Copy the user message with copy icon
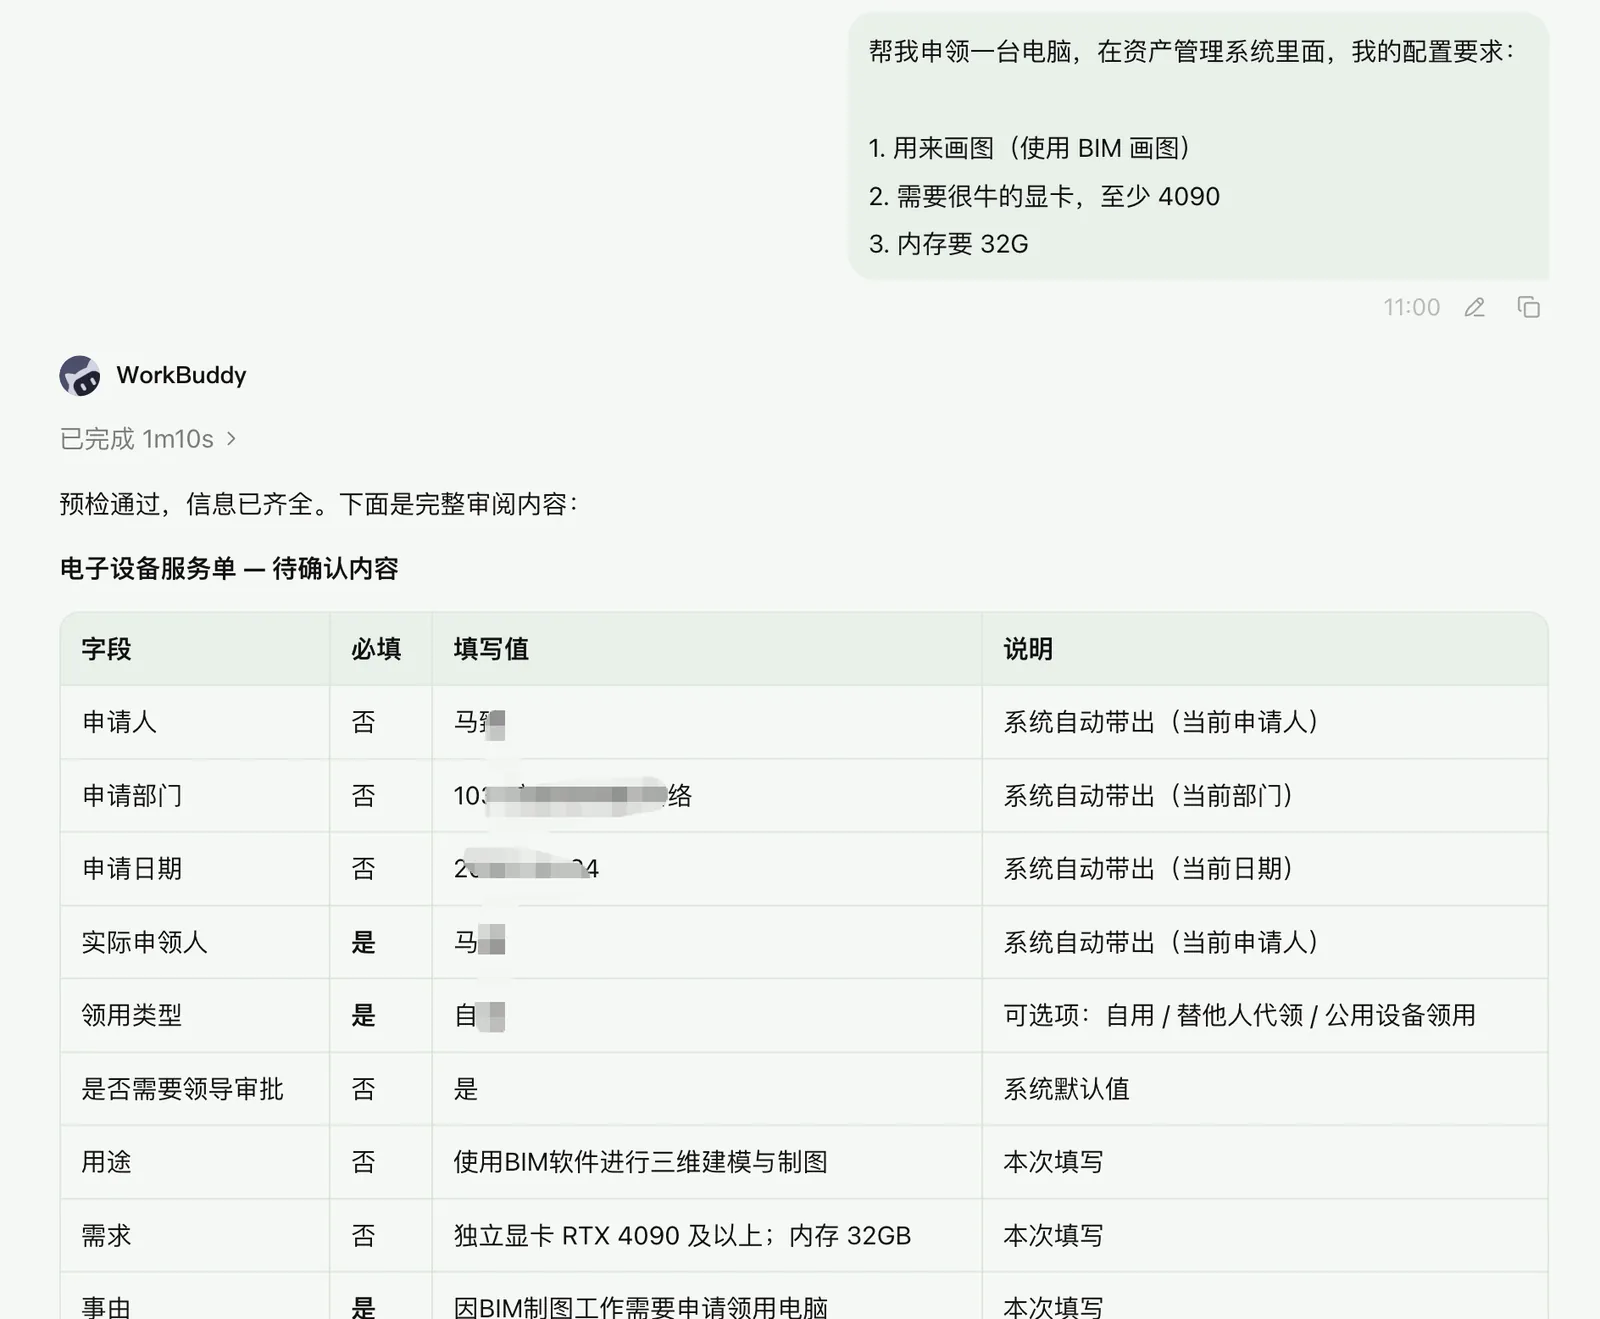This screenshot has width=1600, height=1319. point(1528,308)
